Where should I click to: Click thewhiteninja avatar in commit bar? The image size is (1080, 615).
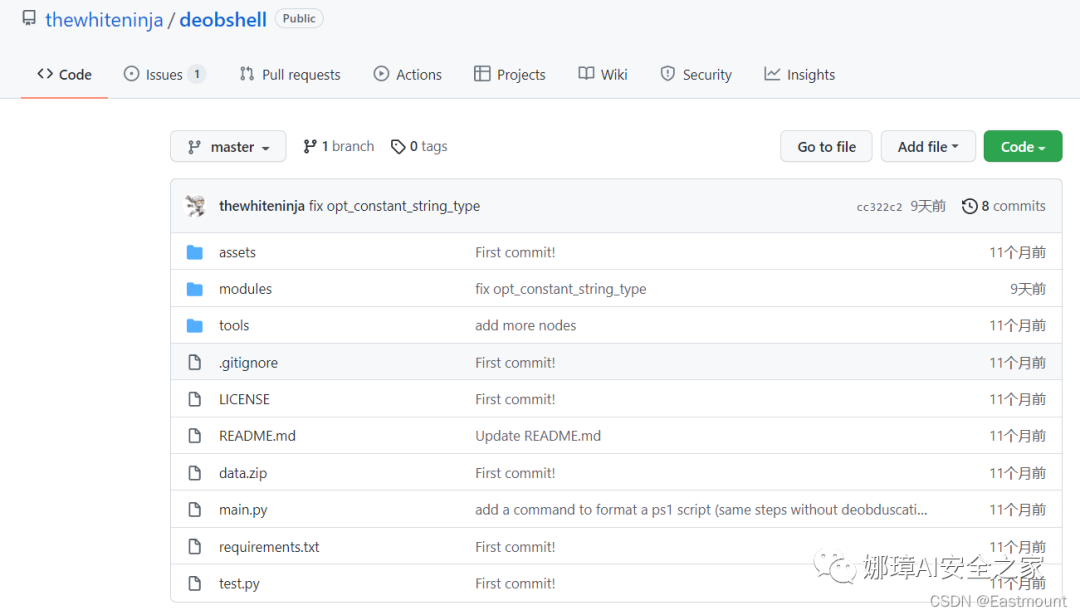(x=196, y=206)
